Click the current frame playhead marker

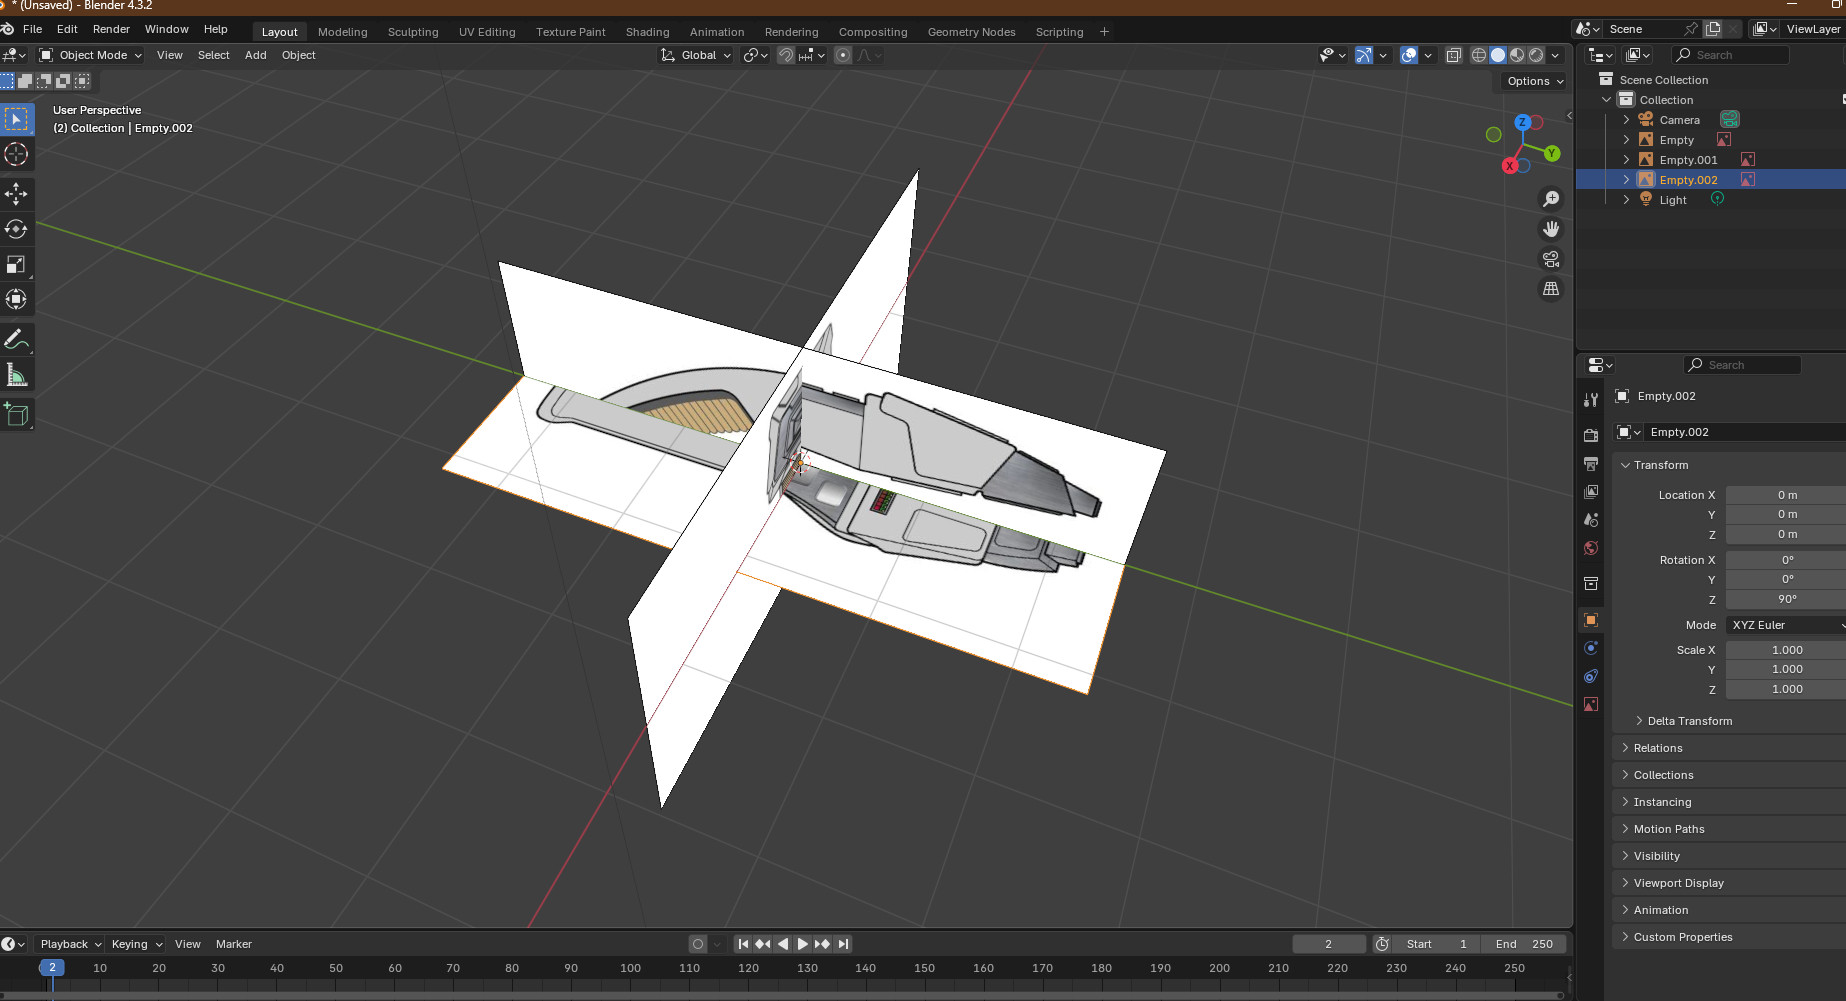pyautogui.click(x=52, y=968)
